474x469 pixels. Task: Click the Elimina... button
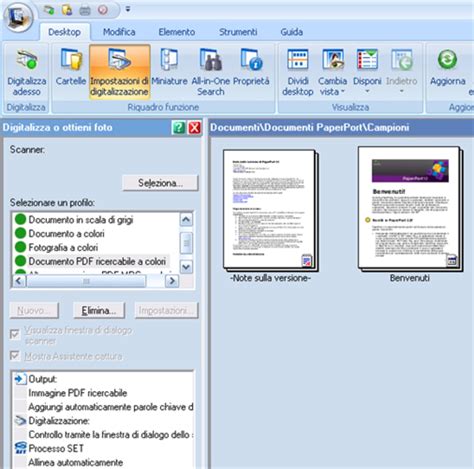tap(99, 311)
